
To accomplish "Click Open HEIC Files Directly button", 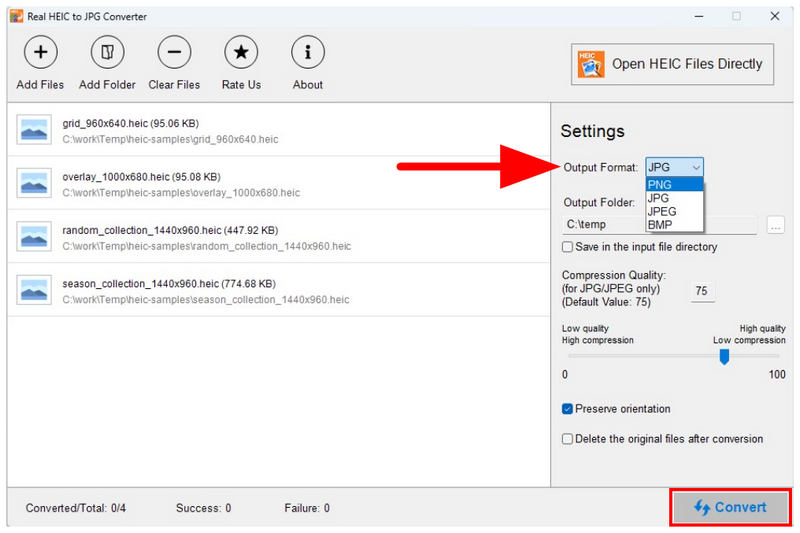I will [x=672, y=64].
